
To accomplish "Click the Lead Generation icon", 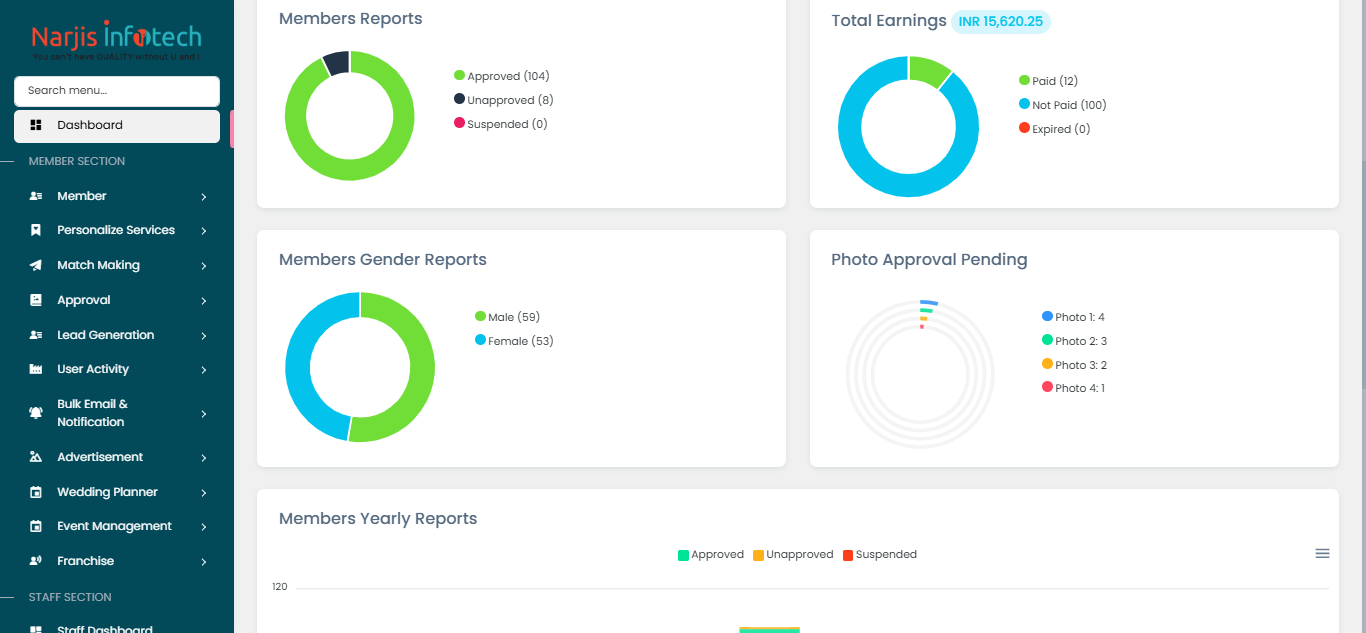I will (x=36, y=335).
